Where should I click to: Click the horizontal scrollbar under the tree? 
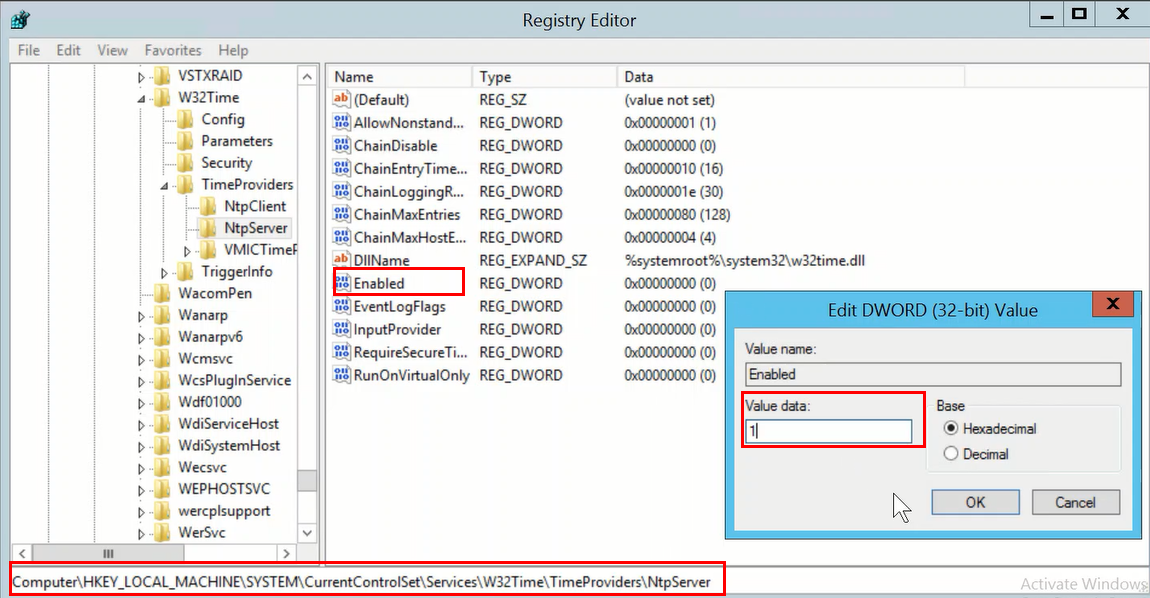pyautogui.click(x=108, y=552)
